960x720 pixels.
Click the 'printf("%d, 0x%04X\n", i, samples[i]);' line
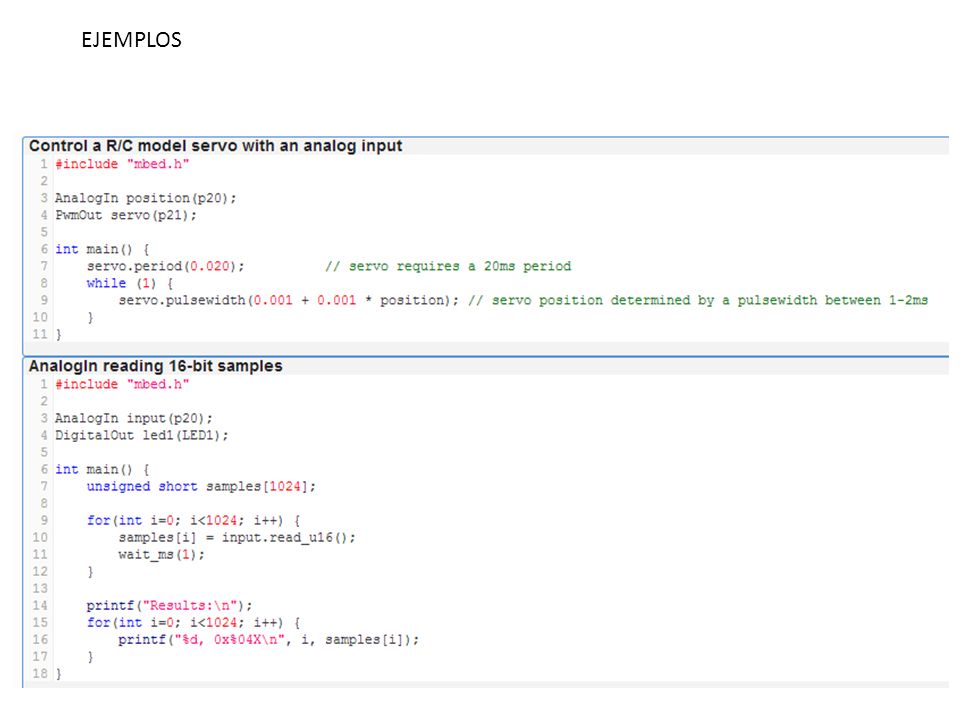[x=269, y=640]
